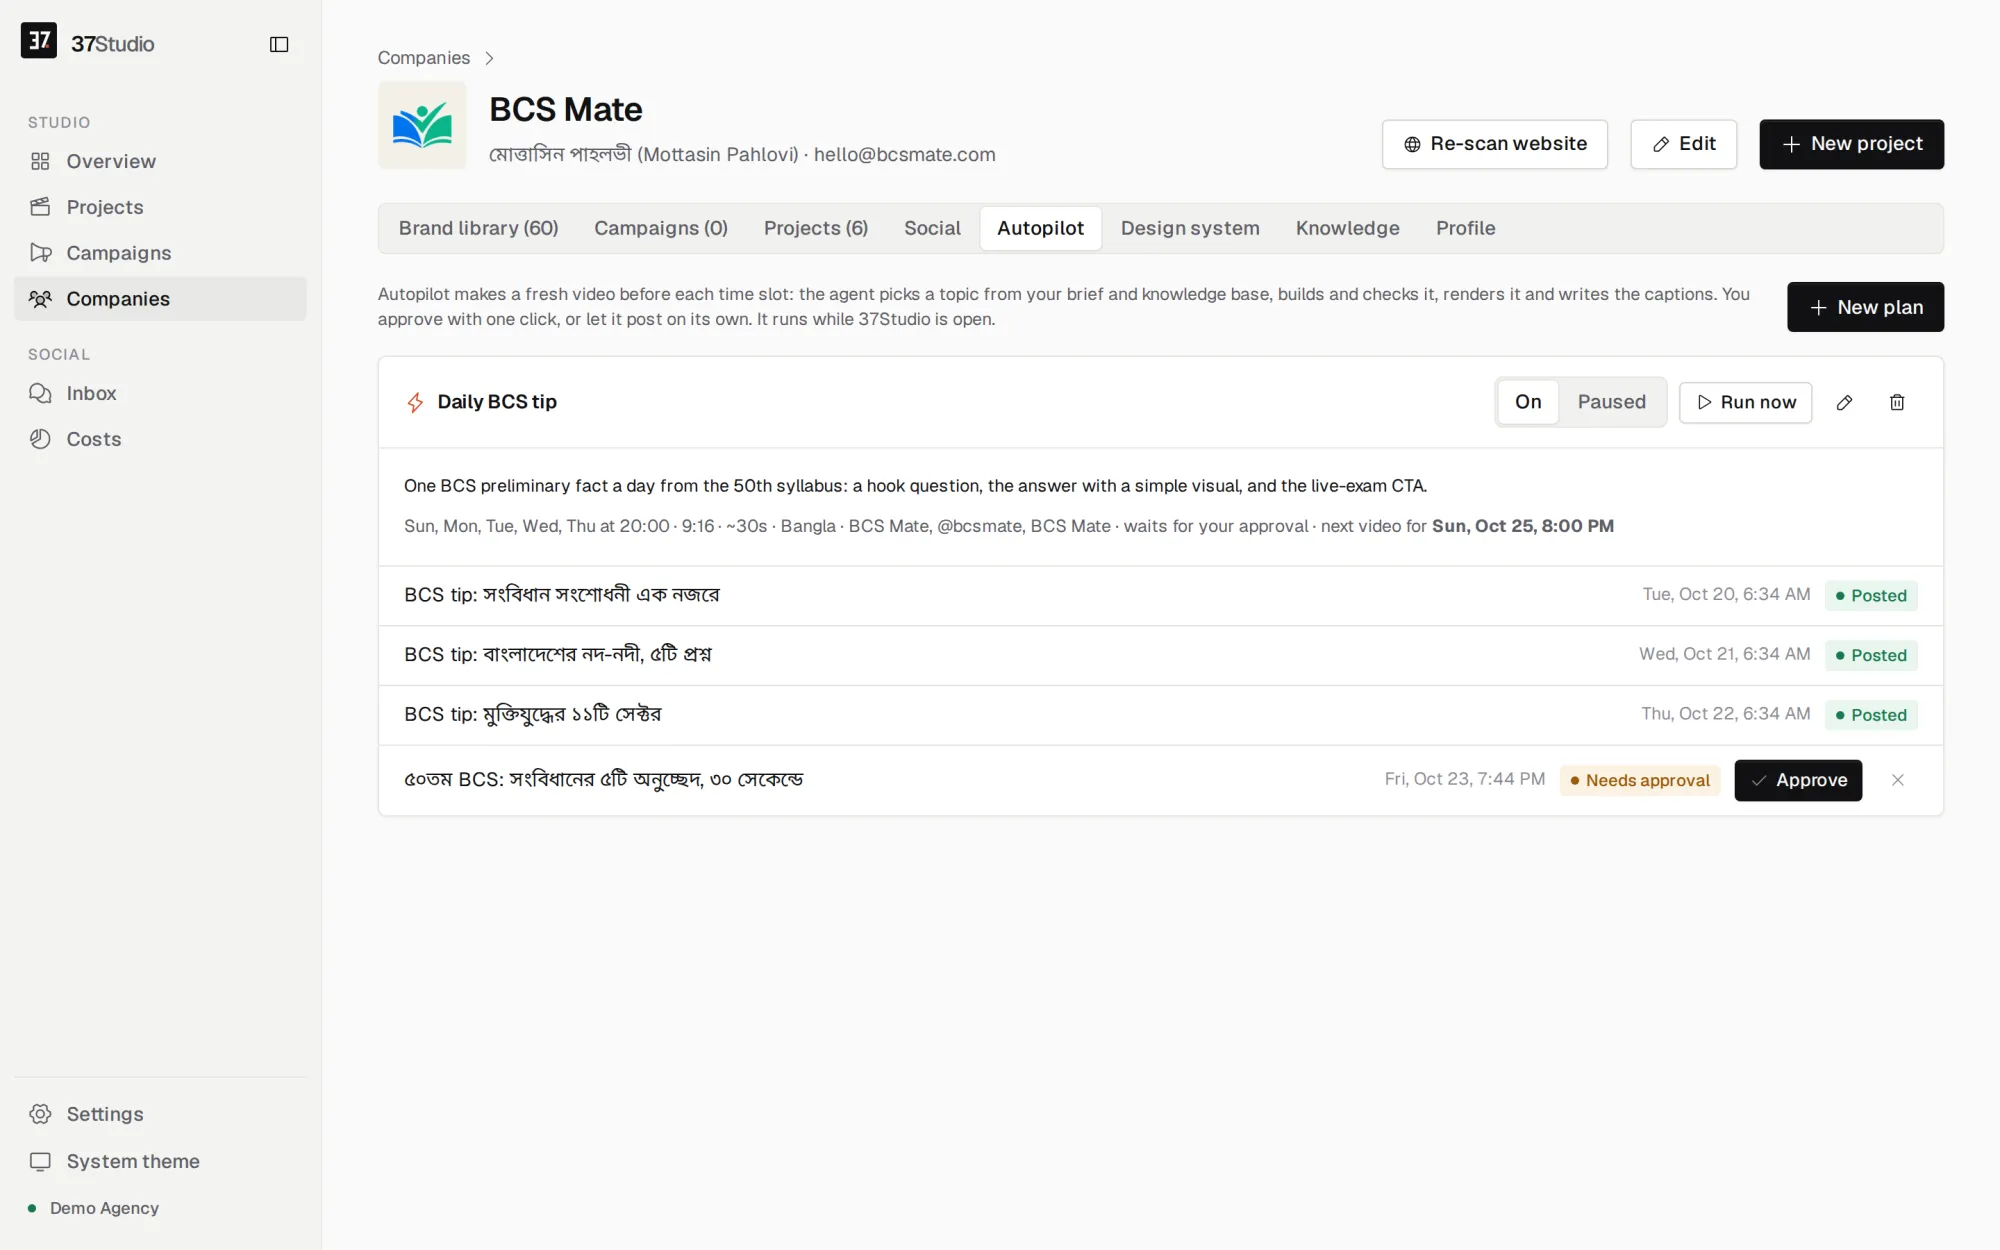Click Run now on Daily BCS tip

[x=1745, y=402]
